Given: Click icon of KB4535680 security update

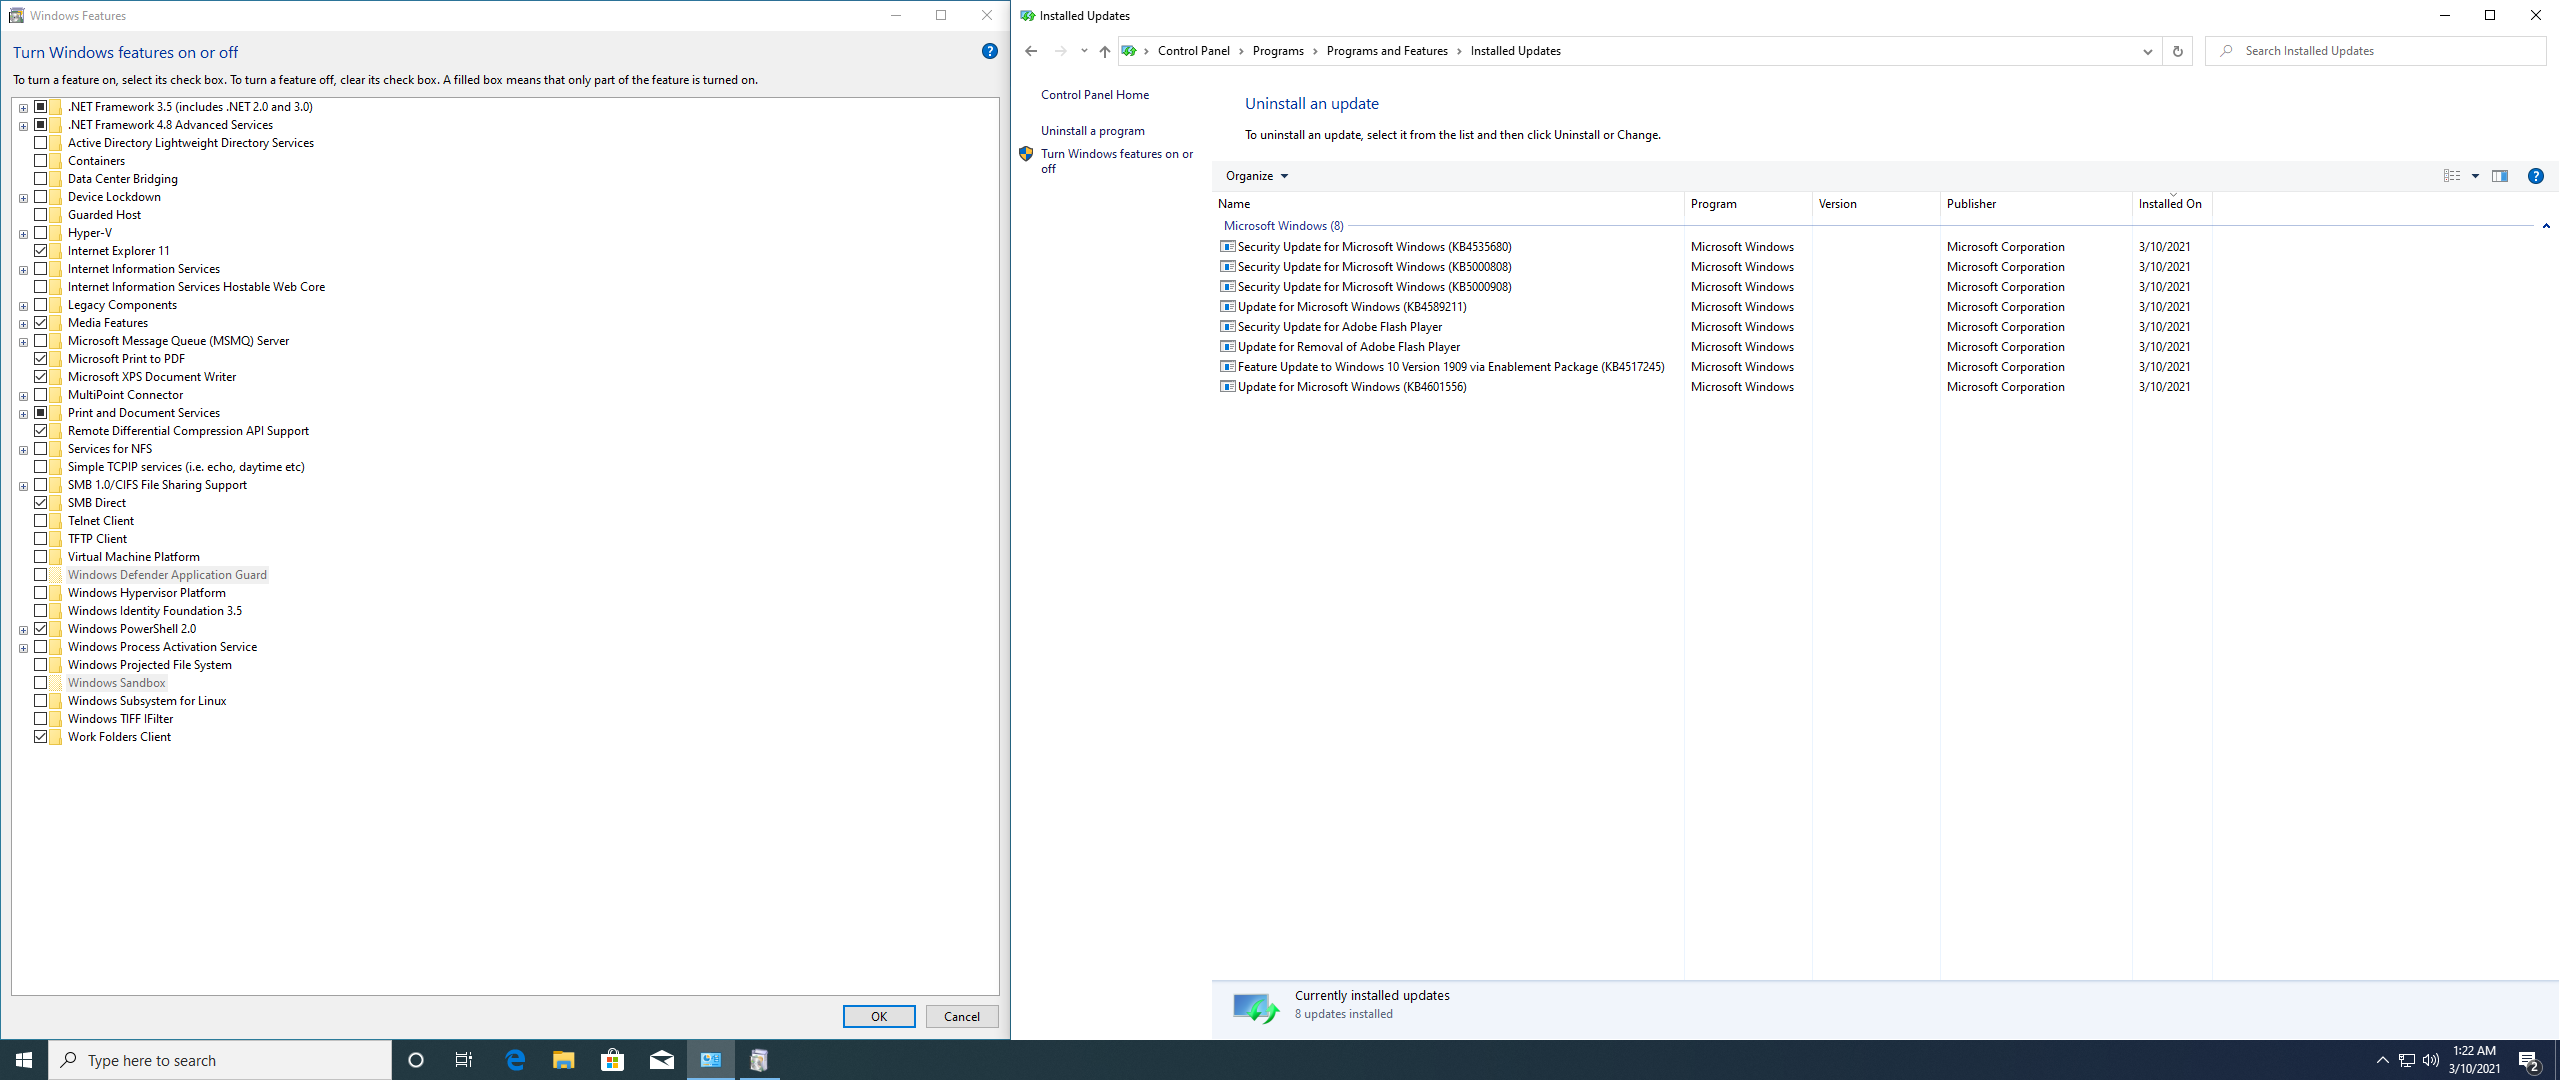Looking at the screenshot, I should point(1227,246).
